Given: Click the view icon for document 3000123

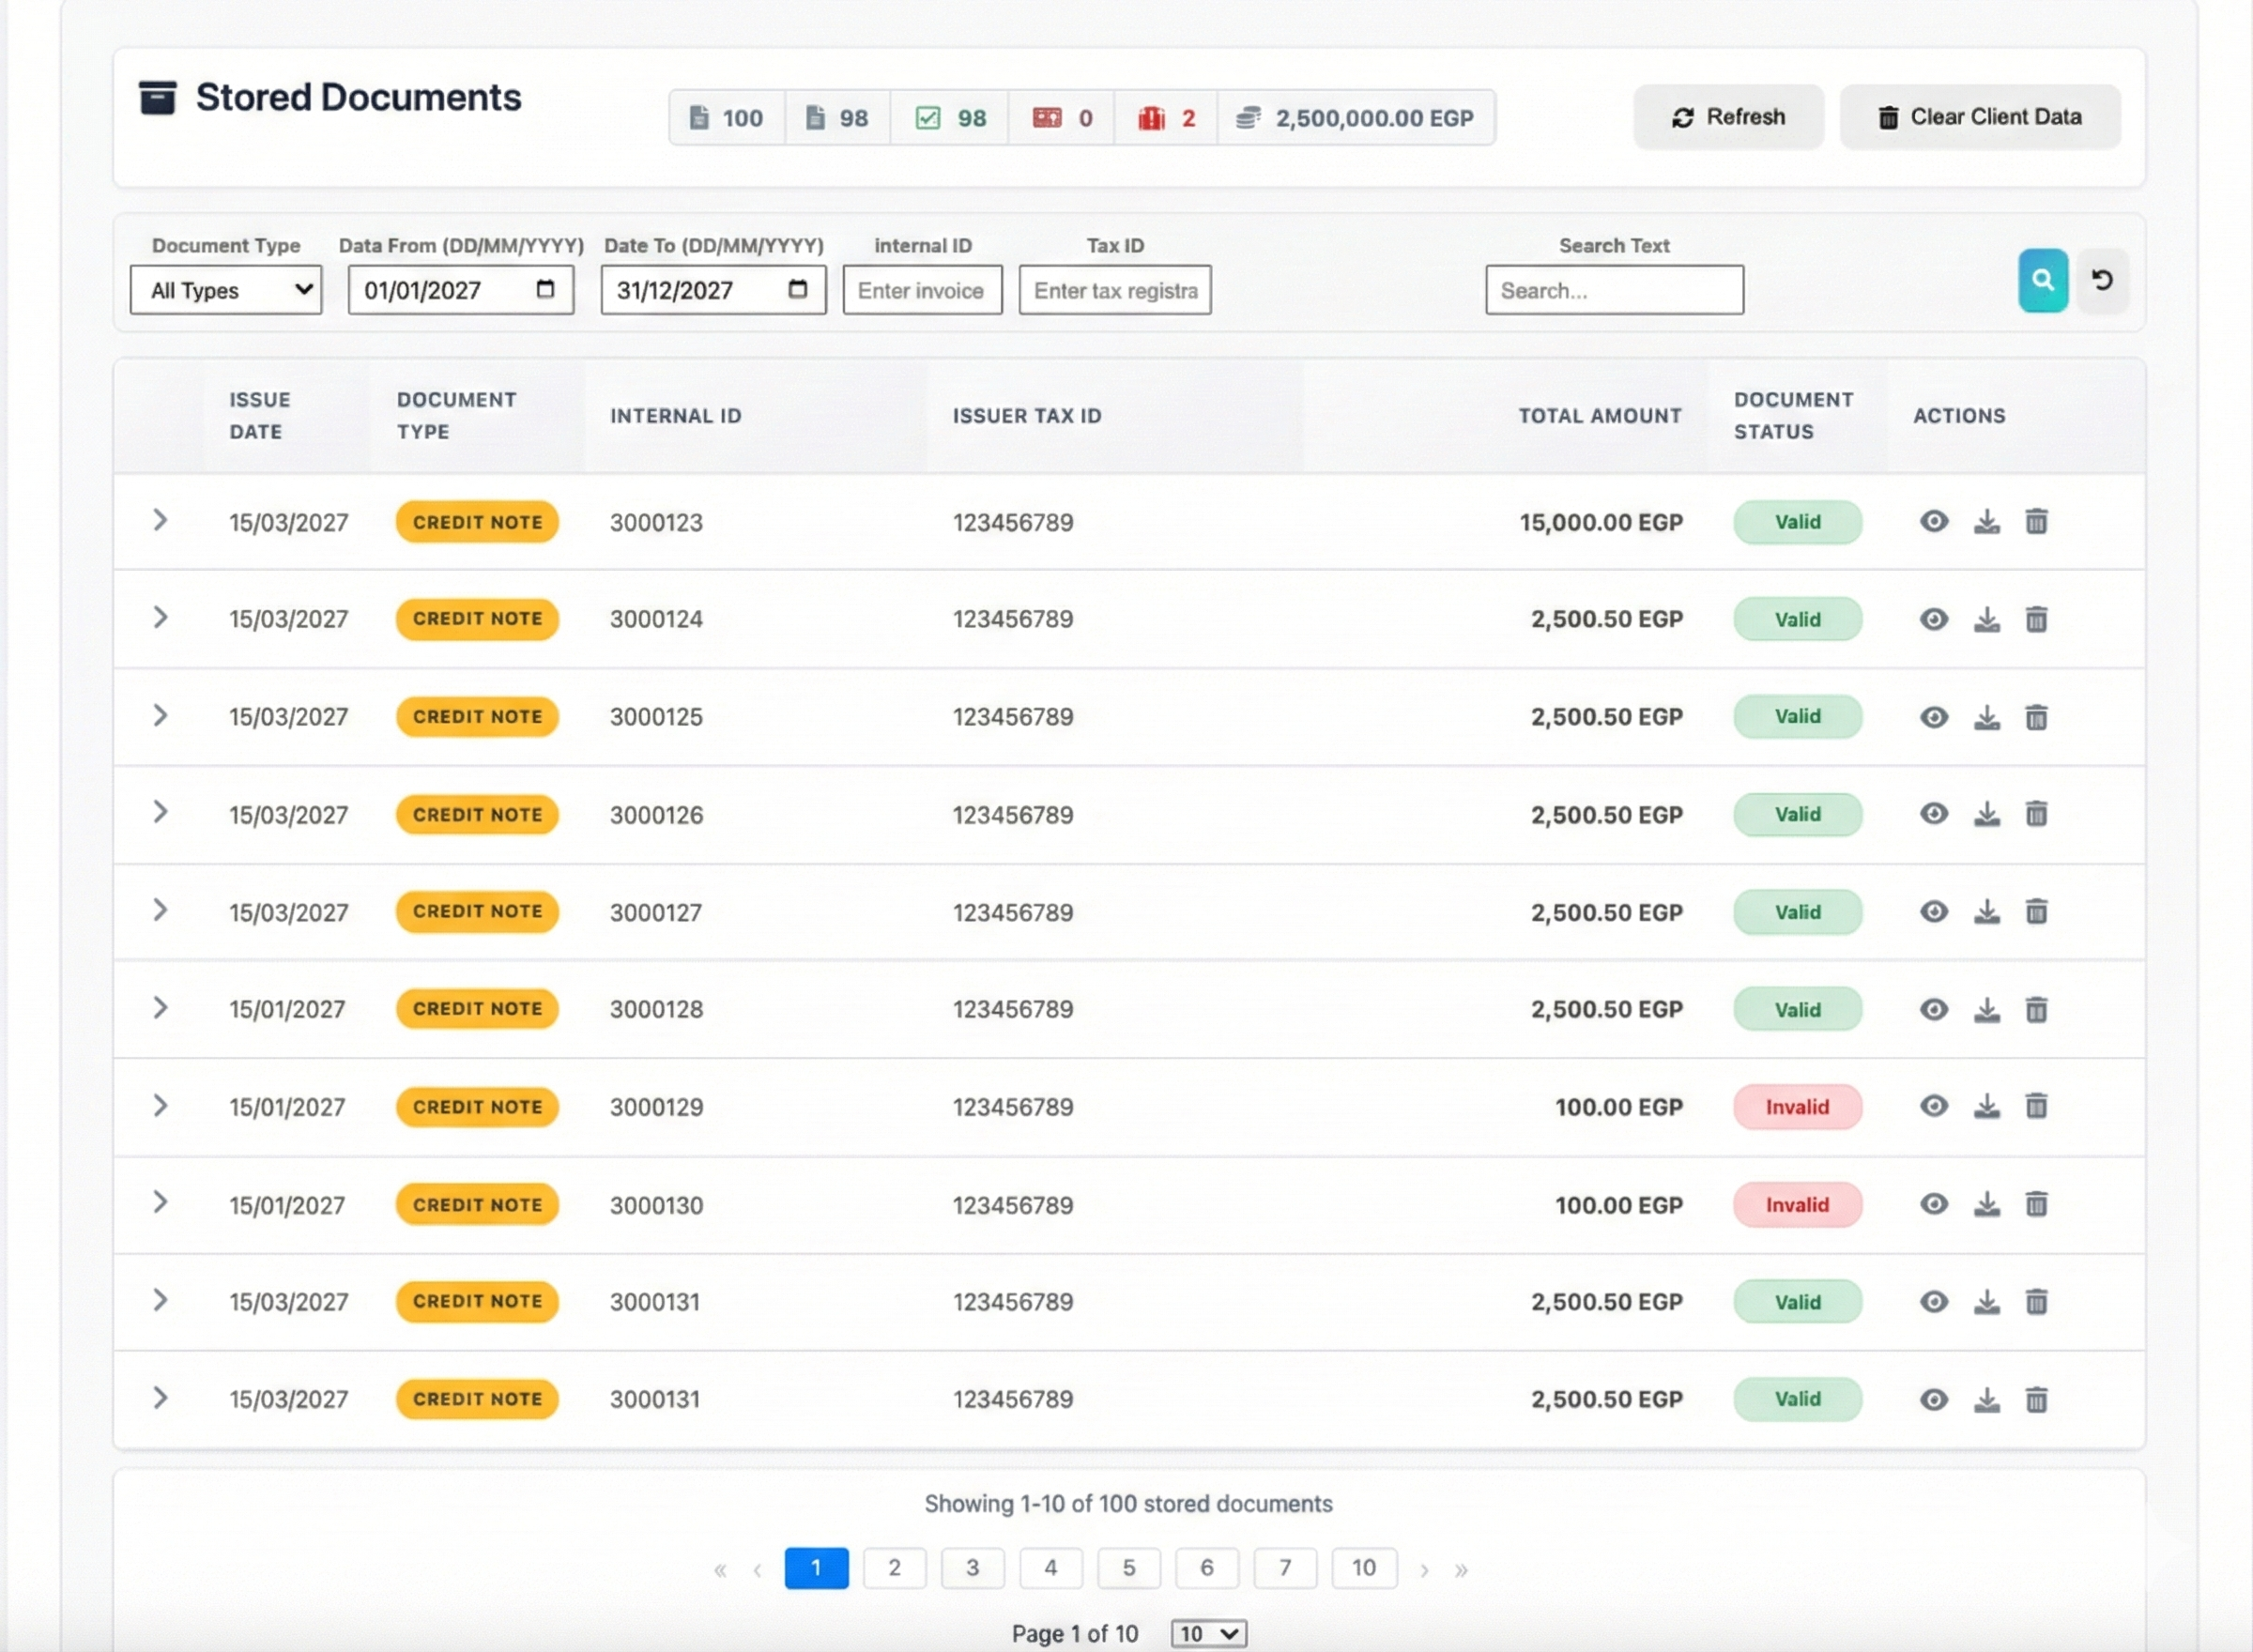Looking at the screenshot, I should (x=1934, y=521).
